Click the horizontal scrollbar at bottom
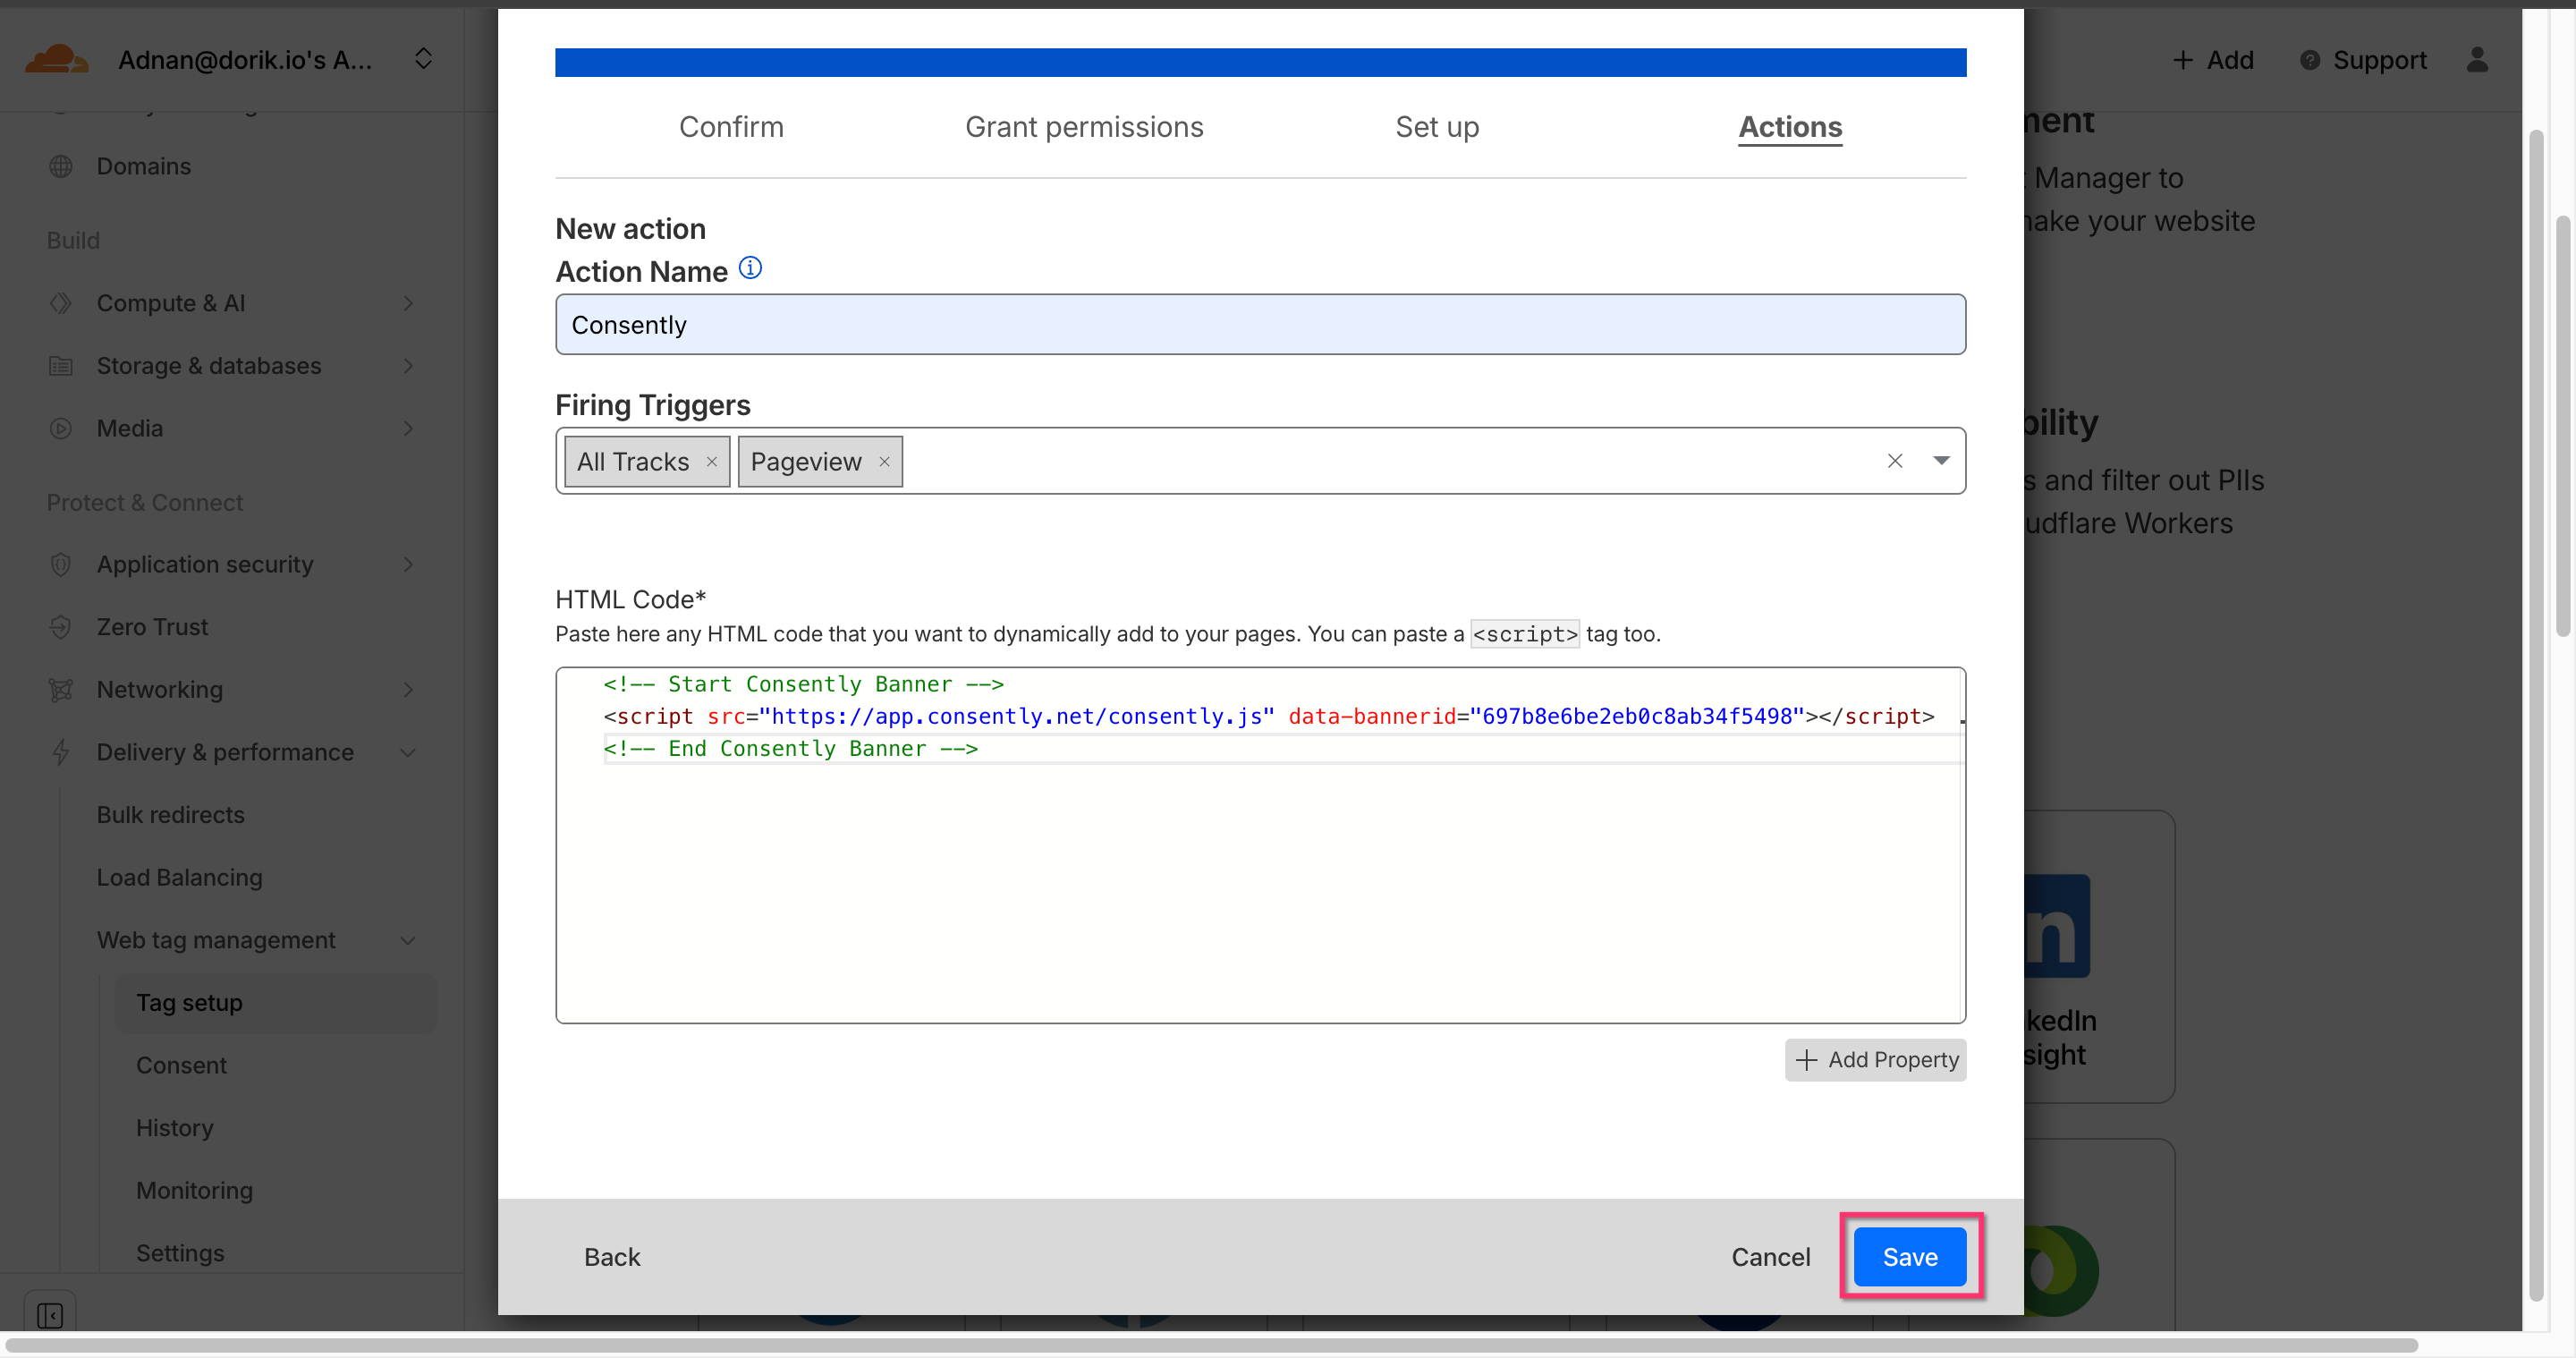This screenshot has height=1358, width=2576. click(x=1210, y=1345)
